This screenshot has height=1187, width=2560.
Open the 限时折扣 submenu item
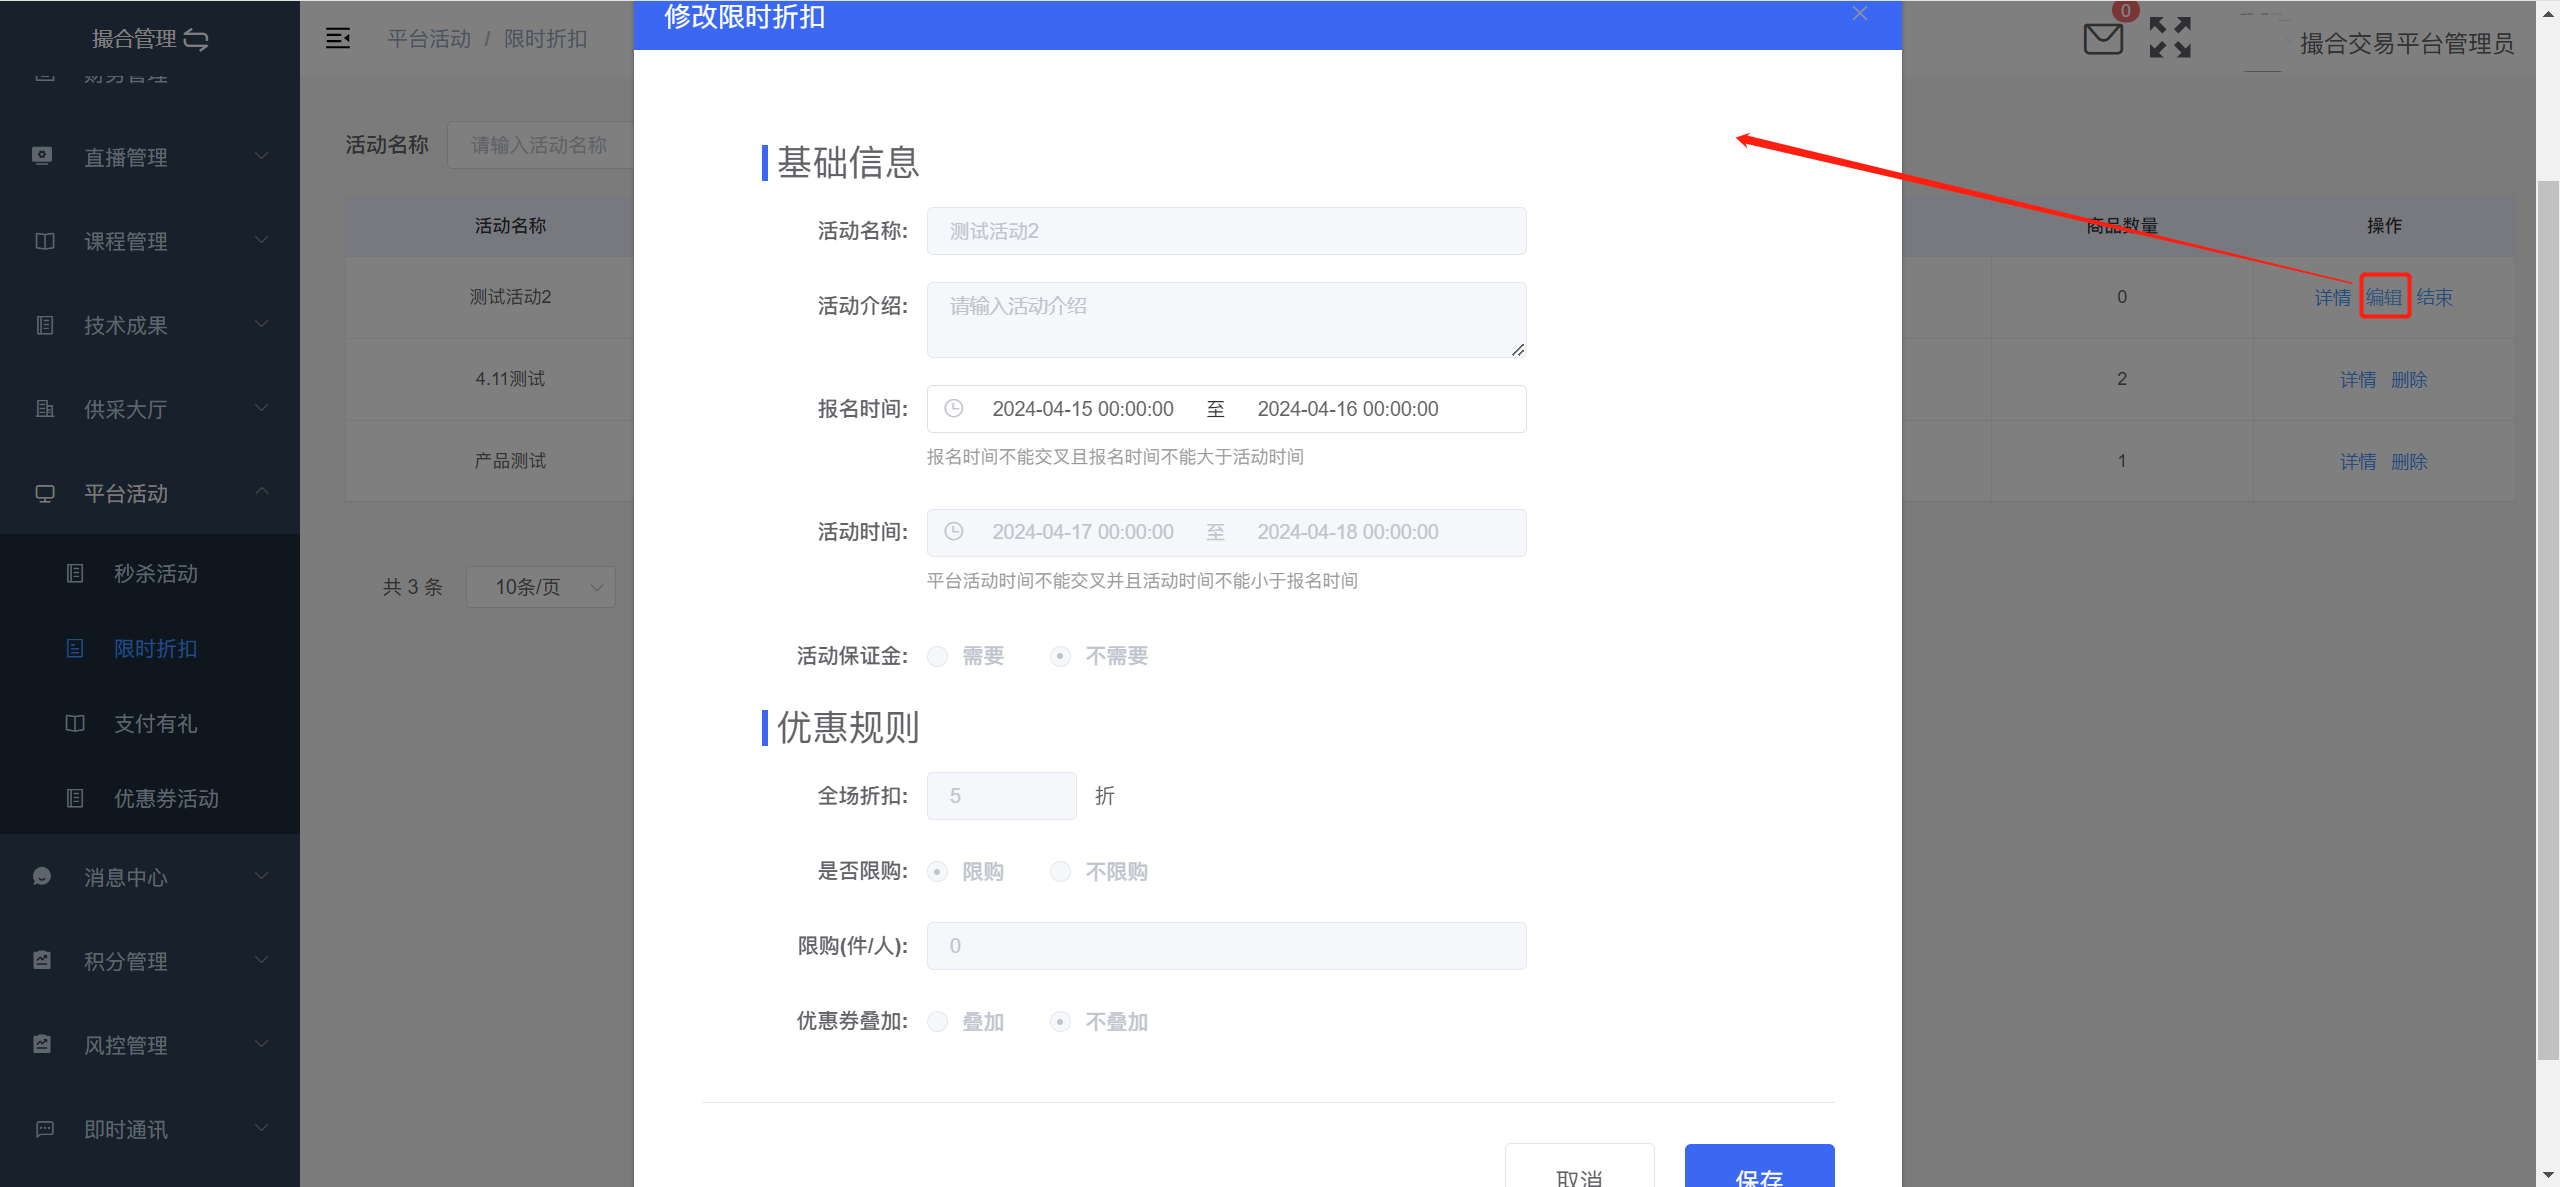click(x=150, y=648)
